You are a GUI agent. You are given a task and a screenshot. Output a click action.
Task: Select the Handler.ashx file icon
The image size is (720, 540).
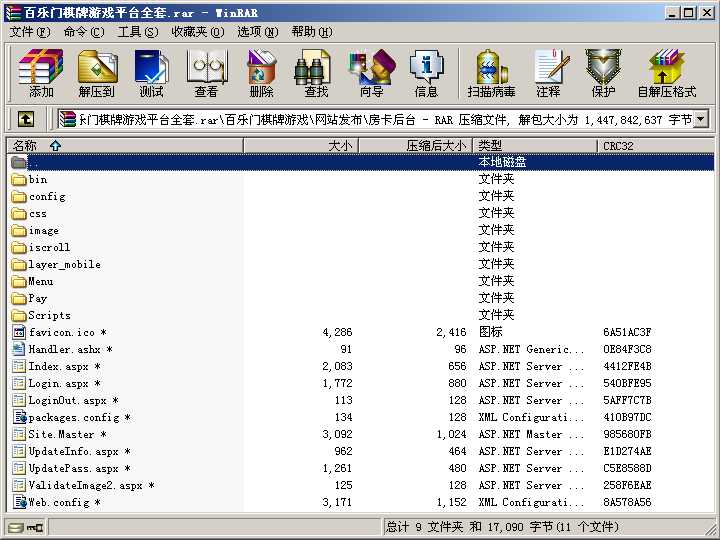(x=19, y=349)
